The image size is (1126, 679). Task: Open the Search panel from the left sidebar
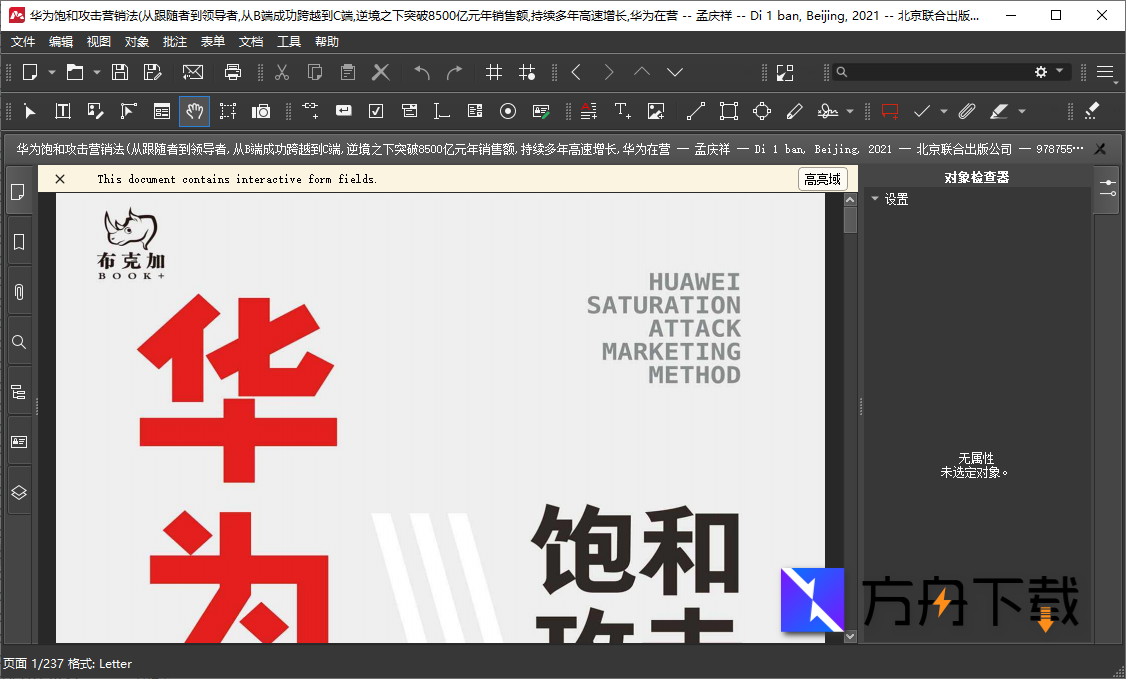pyautogui.click(x=18, y=341)
